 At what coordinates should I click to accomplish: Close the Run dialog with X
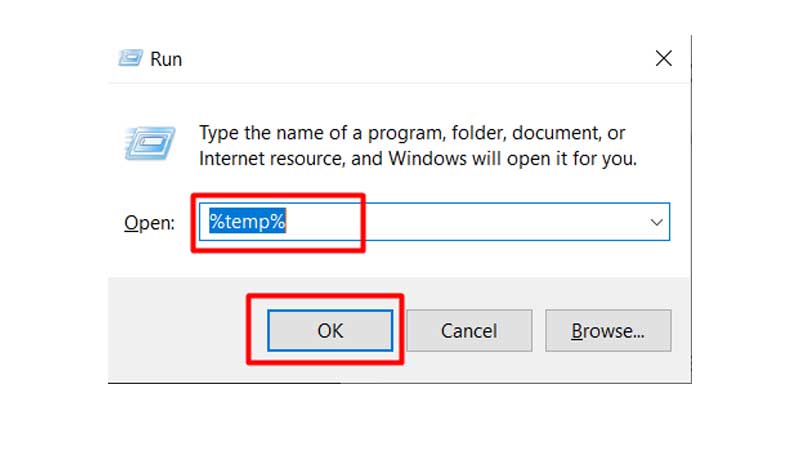[663, 59]
